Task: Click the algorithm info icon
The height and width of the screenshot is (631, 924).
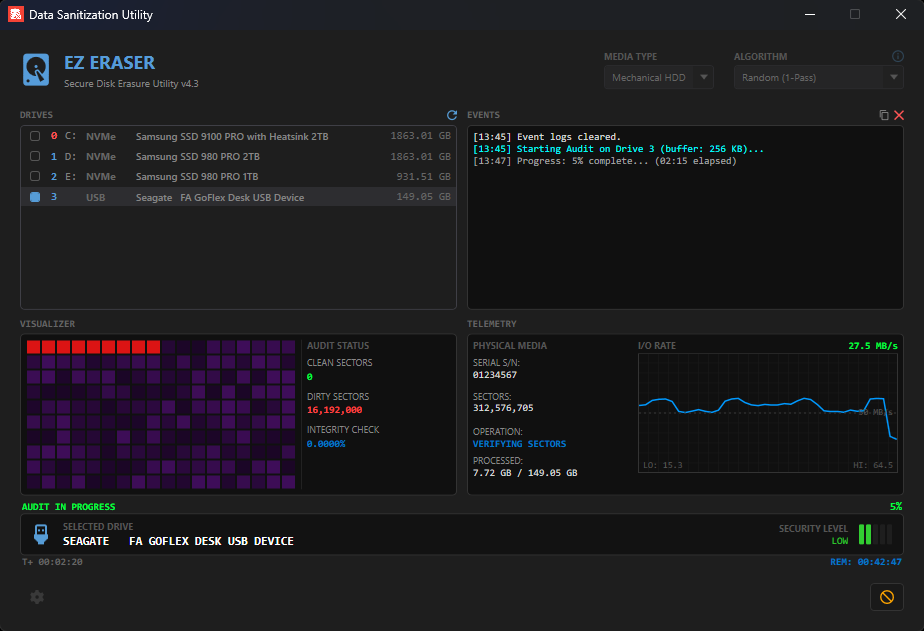Action: pos(897,56)
